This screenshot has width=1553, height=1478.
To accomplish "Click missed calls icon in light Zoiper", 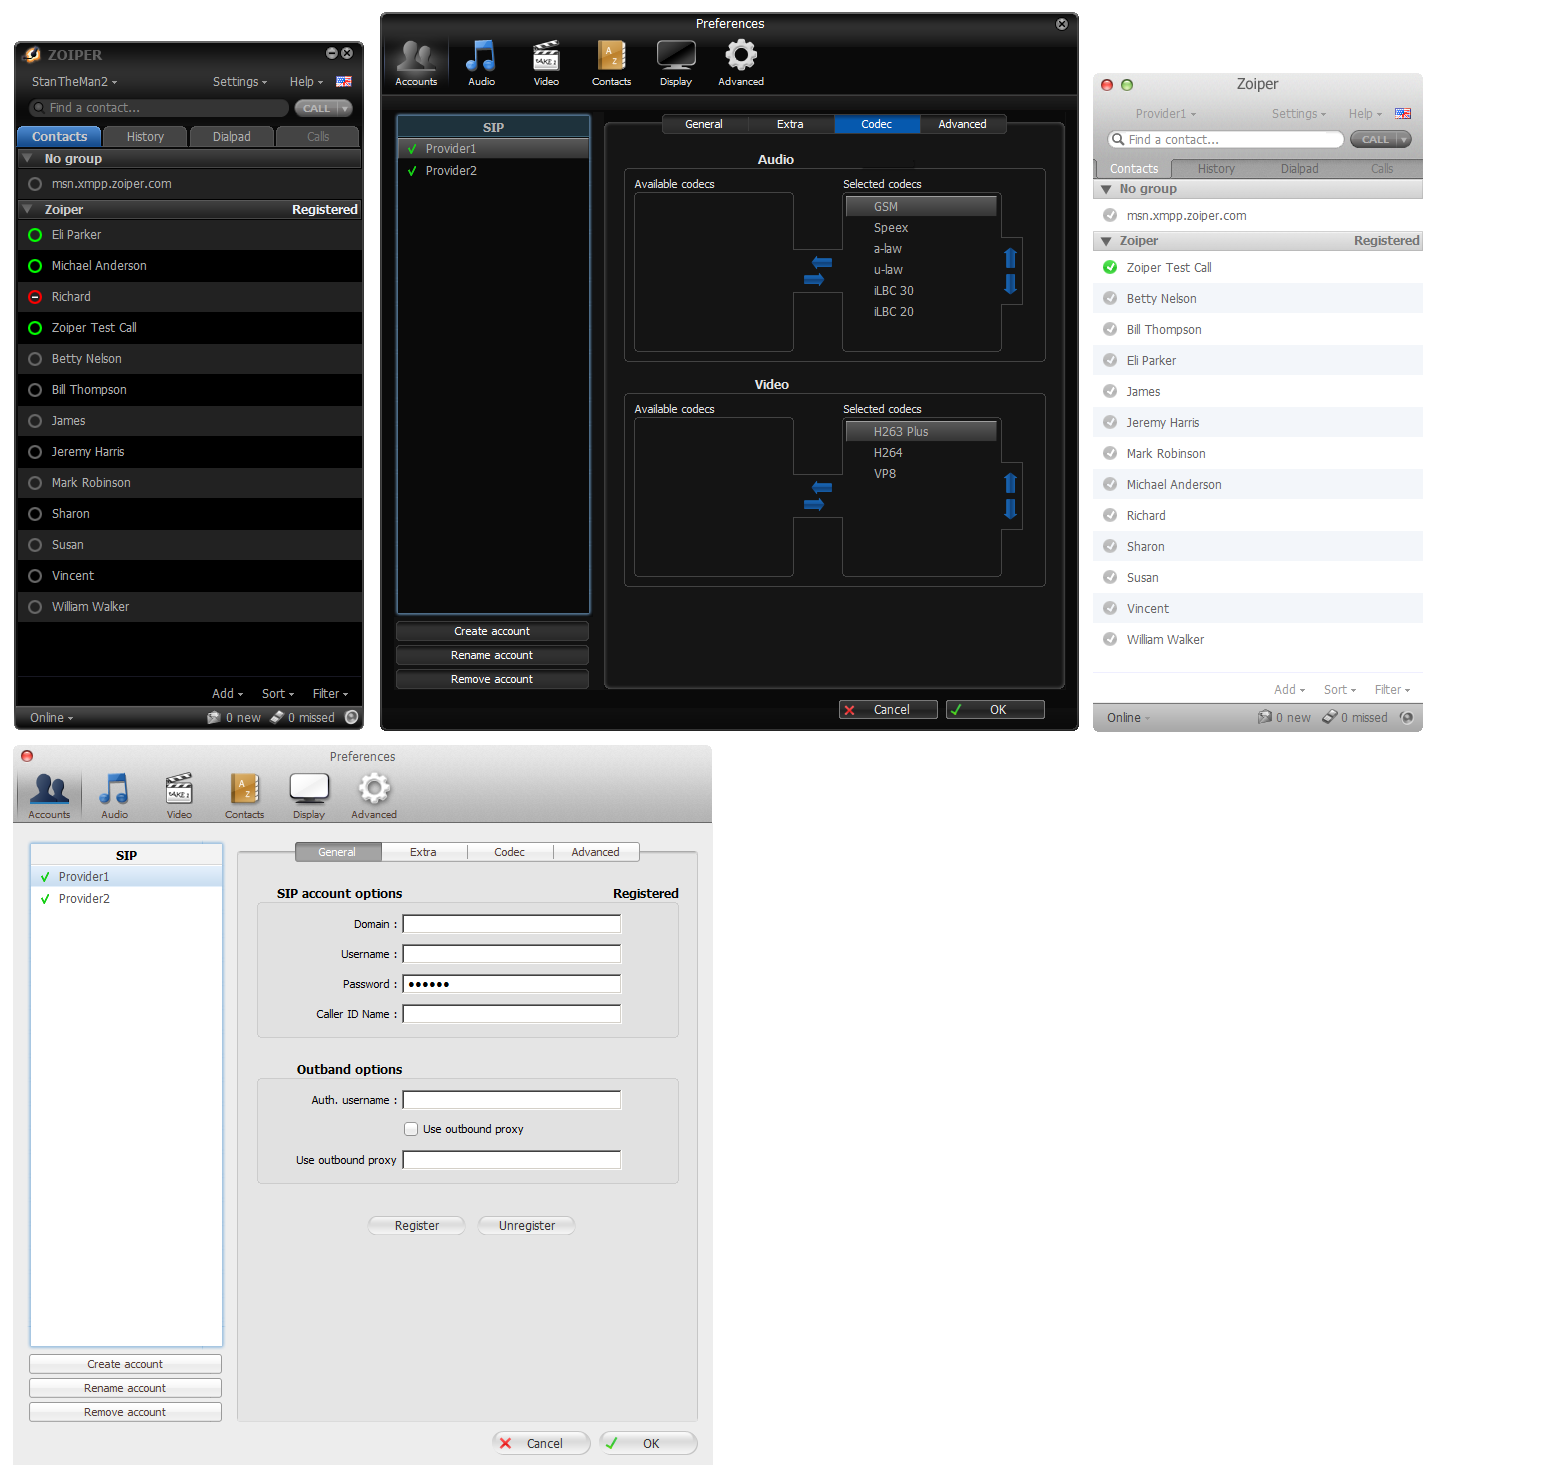I will tap(1330, 717).
